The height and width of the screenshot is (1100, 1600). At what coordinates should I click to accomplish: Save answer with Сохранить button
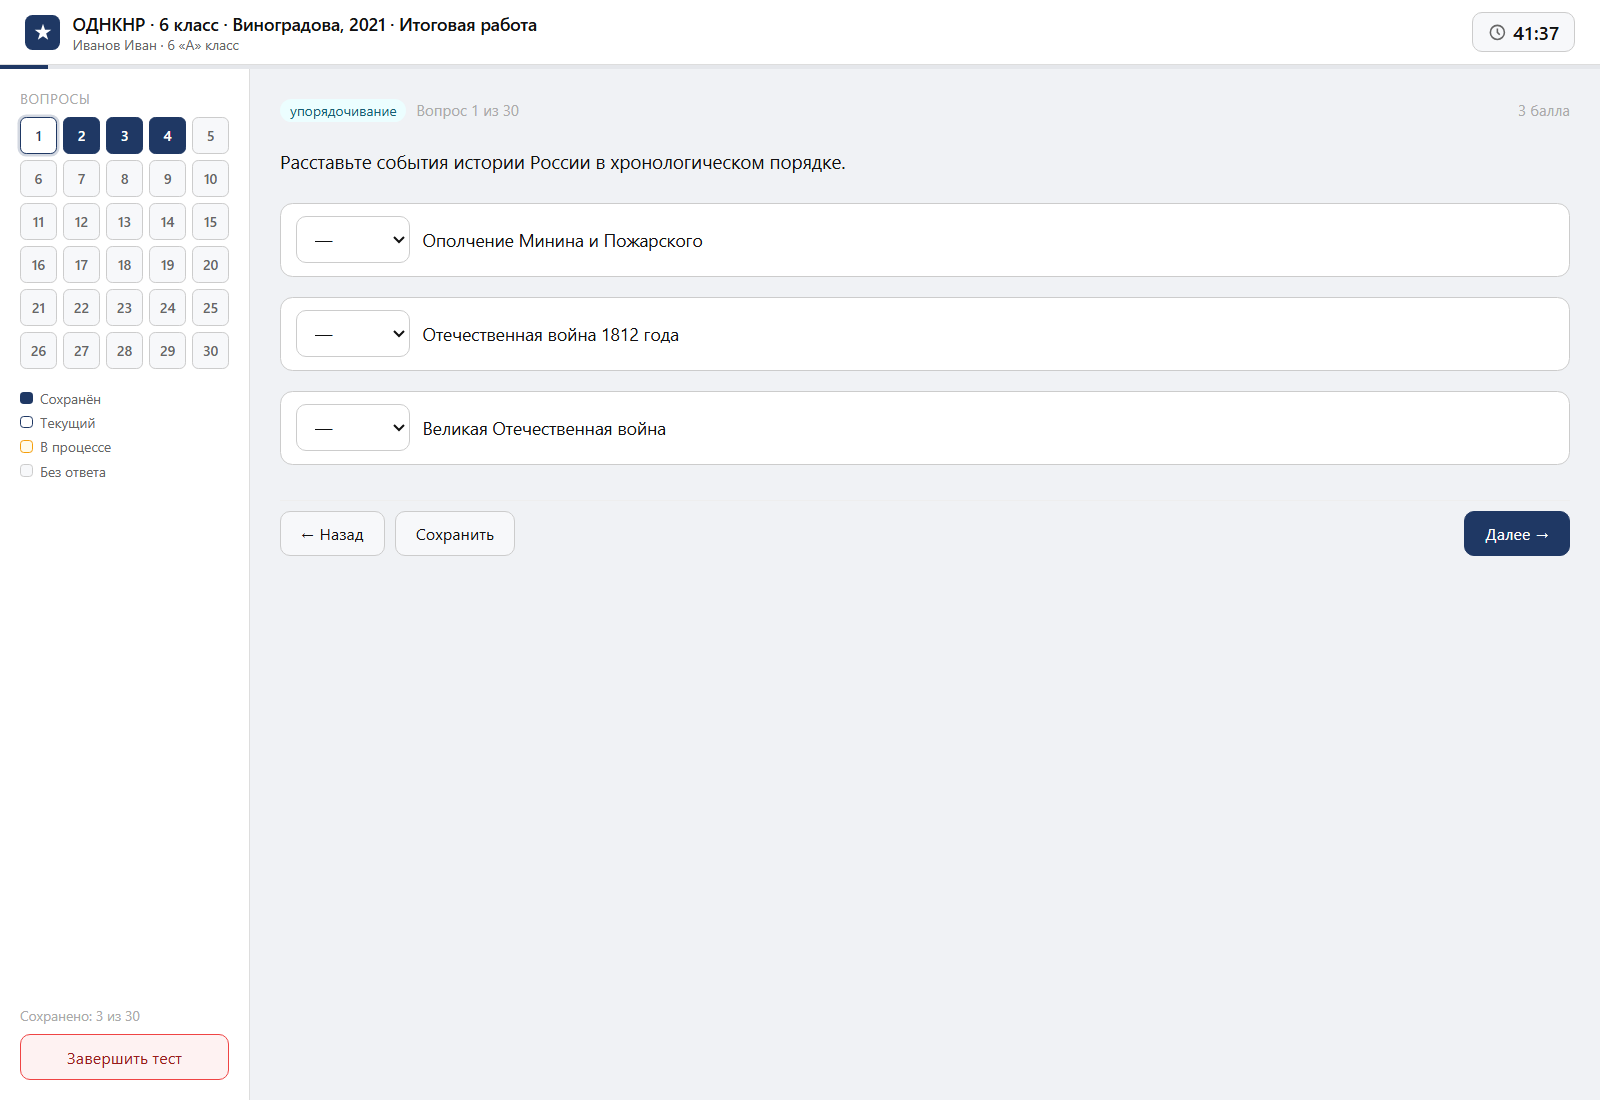coord(455,534)
